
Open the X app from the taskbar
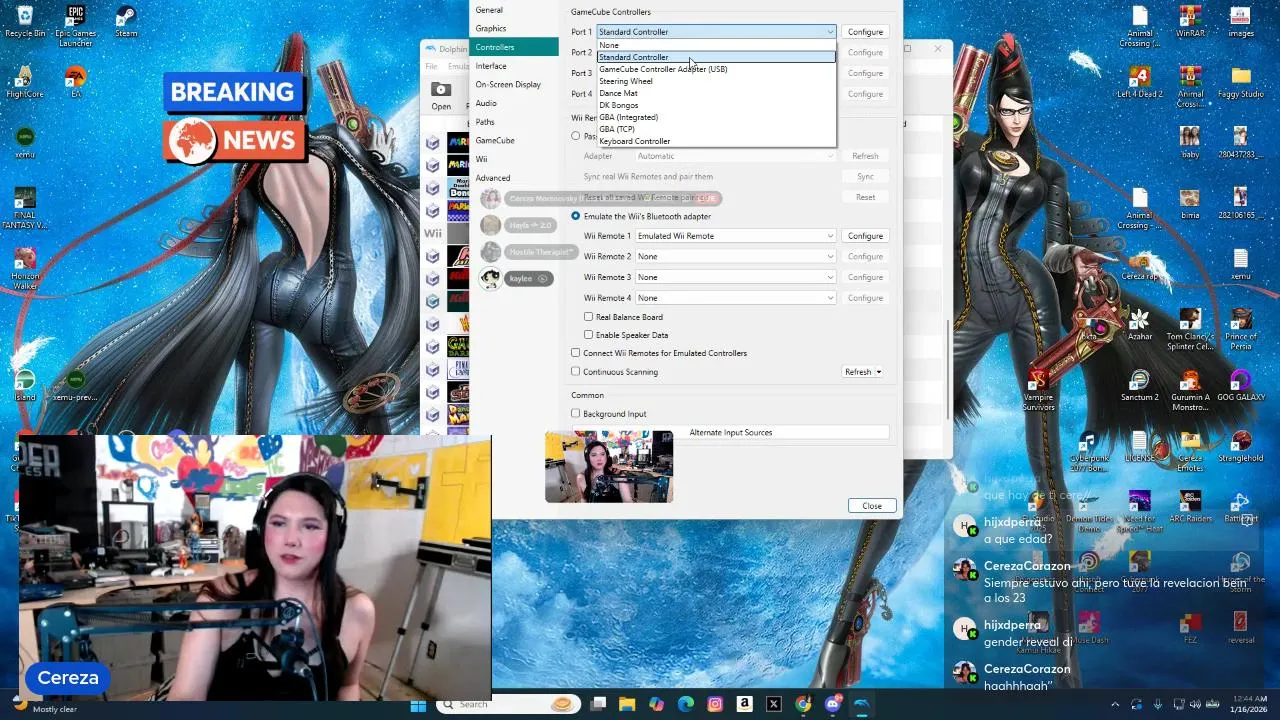(774, 704)
